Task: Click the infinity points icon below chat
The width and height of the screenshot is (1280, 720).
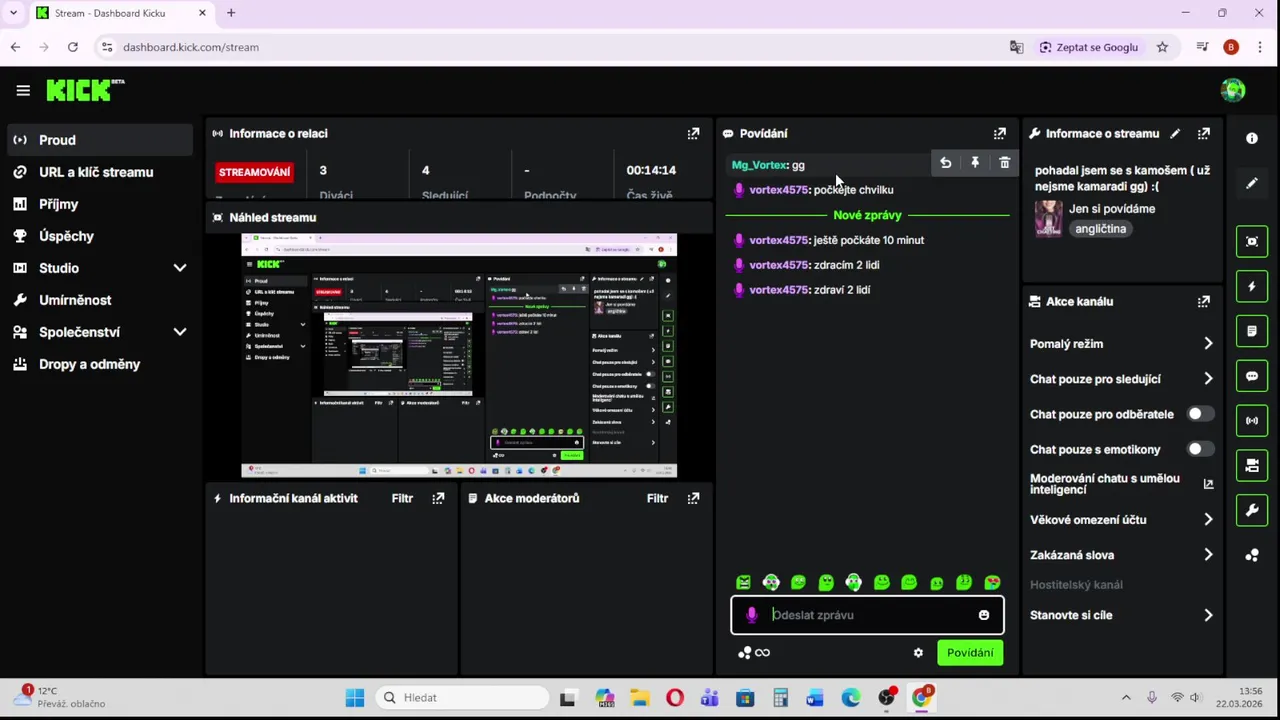Action: (x=762, y=653)
